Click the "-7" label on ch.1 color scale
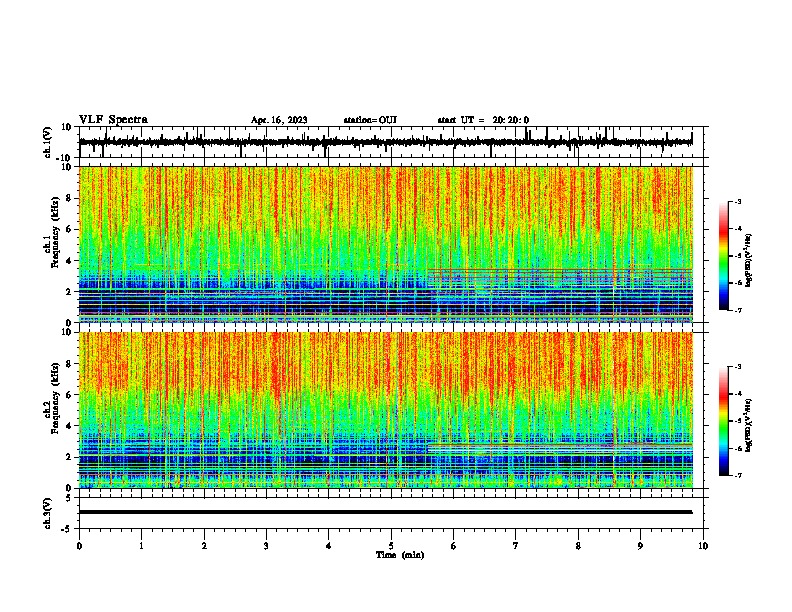Image resolution: width=792 pixels, height=612 pixels. [x=737, y=310]
